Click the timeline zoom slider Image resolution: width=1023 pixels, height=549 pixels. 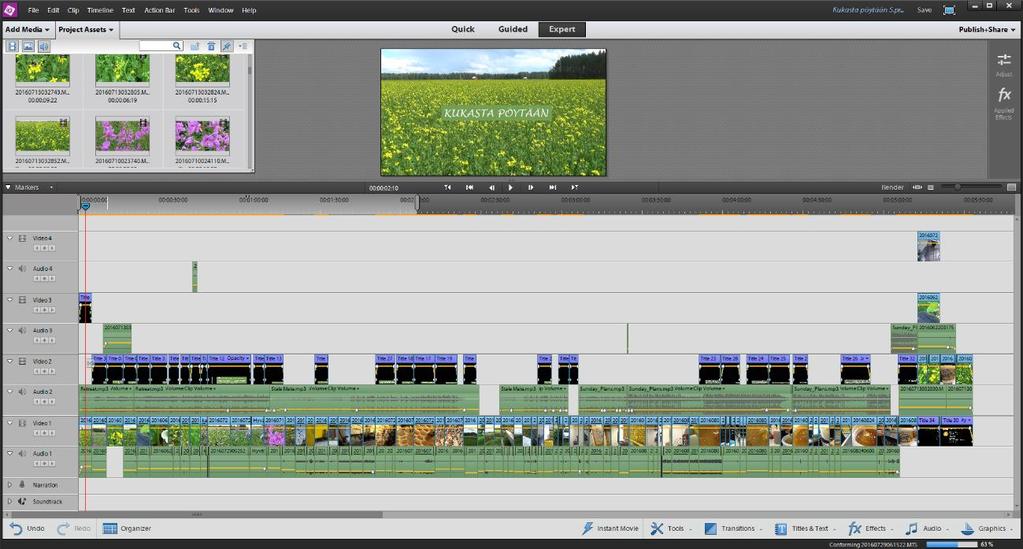tap(971, 187)
